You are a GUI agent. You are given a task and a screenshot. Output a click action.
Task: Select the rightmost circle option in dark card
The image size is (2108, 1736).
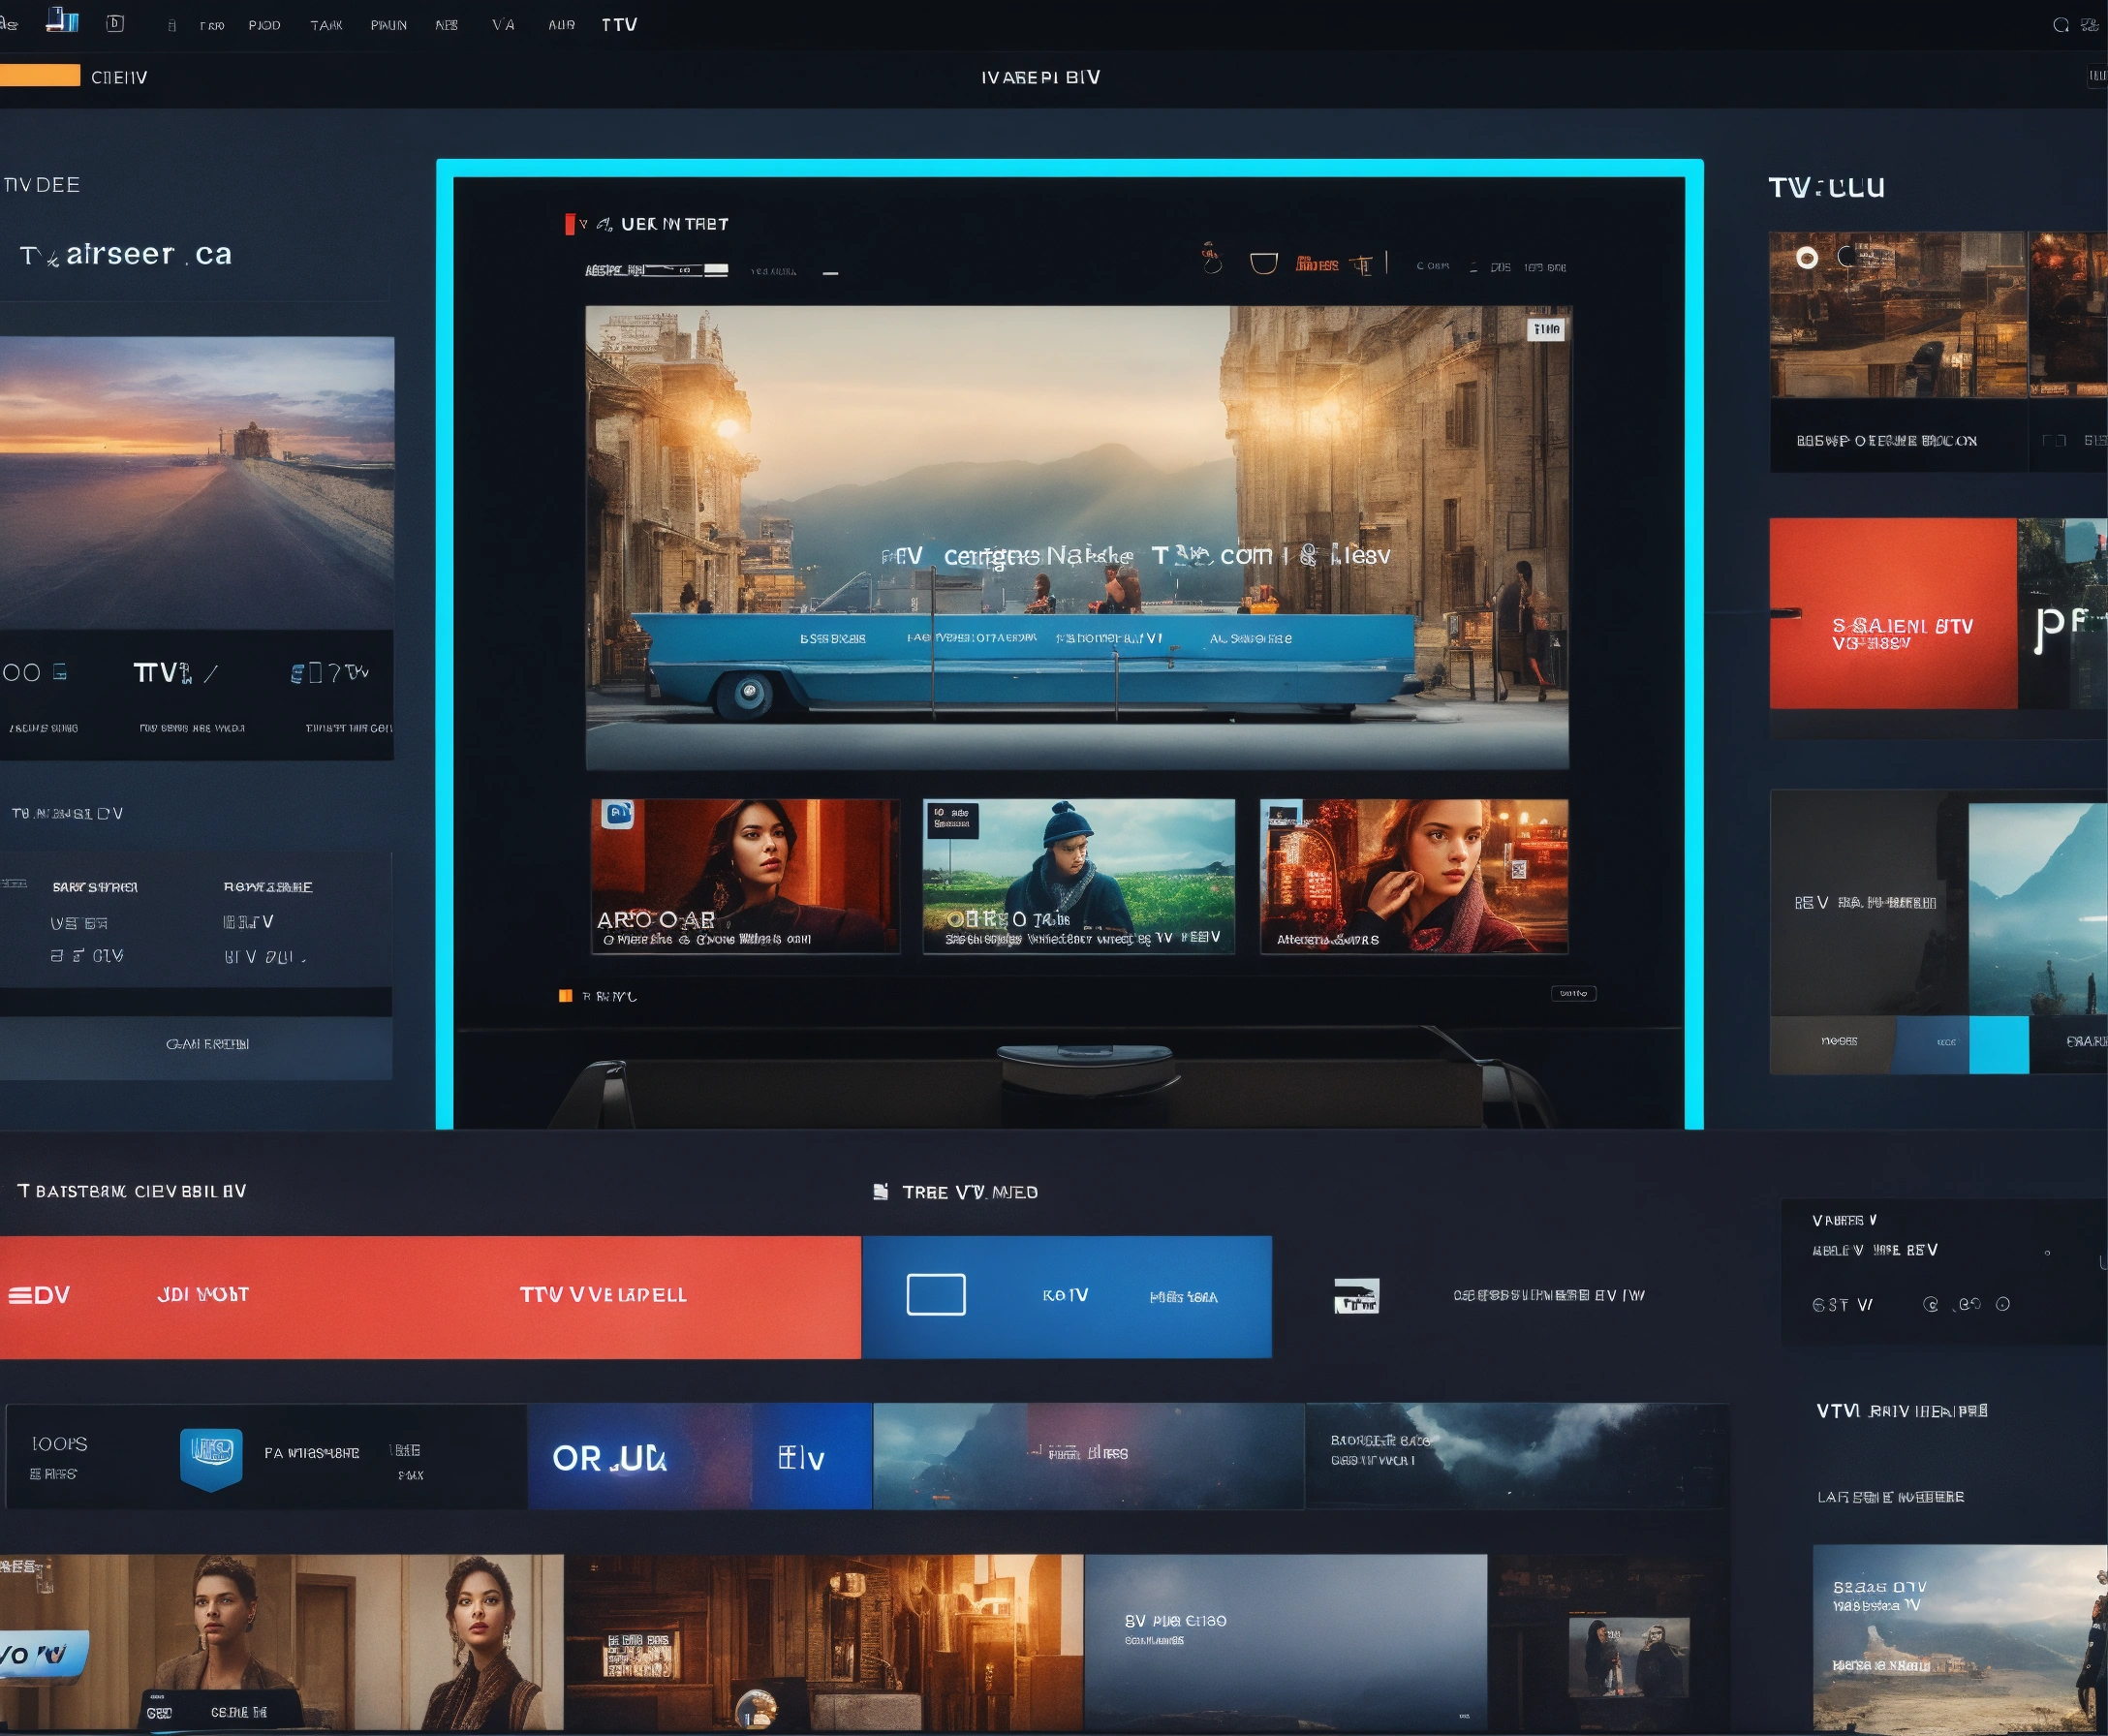point(2002,1304)
